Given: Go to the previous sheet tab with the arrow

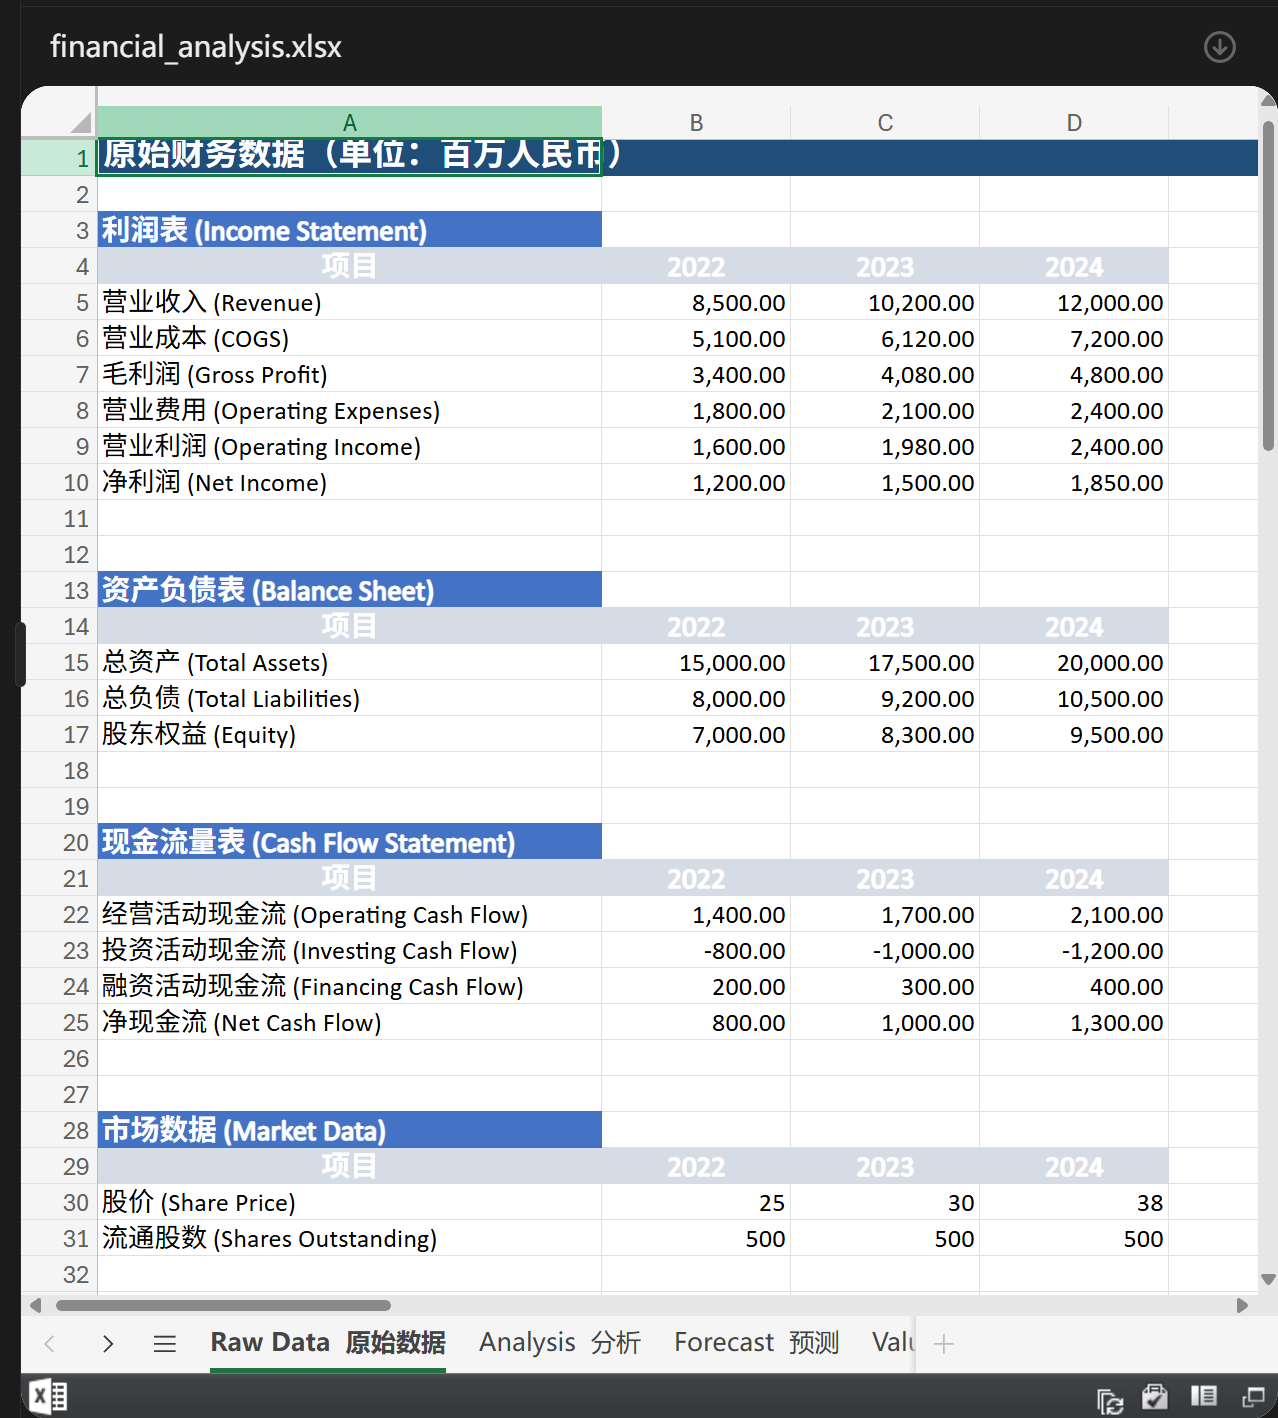Looking at the screenshot, I should [x=50, y=1343].
